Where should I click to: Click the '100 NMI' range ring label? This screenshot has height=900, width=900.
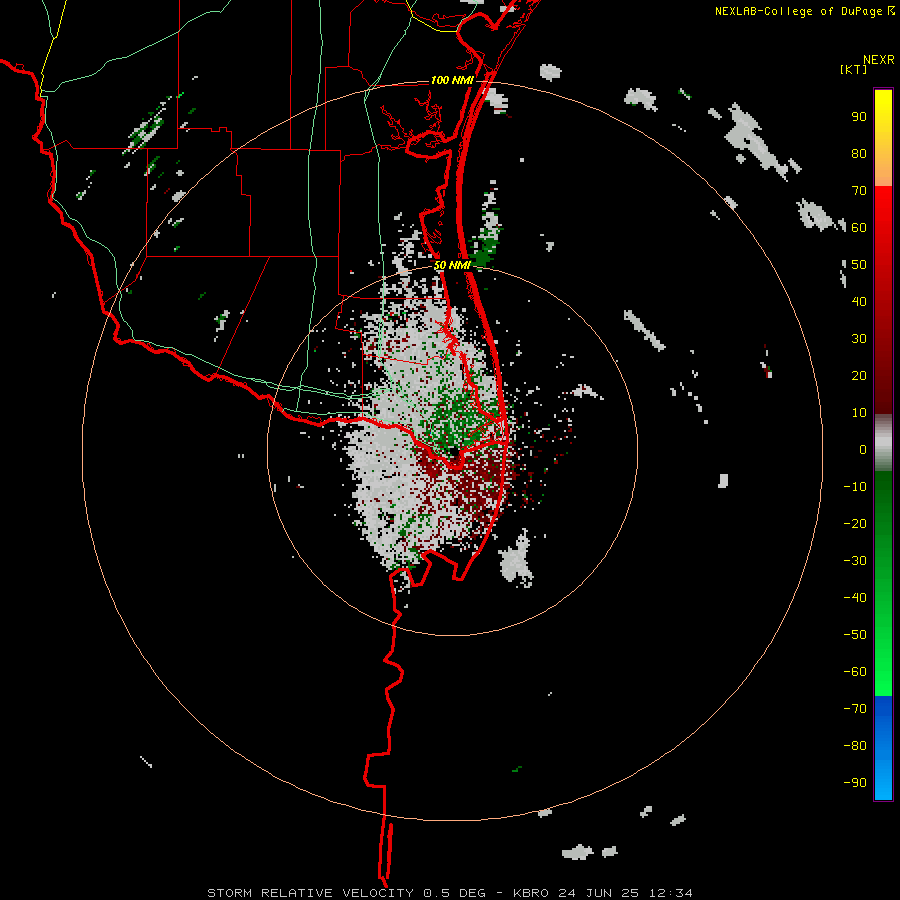pyautogui.click(x=452, y=80)
